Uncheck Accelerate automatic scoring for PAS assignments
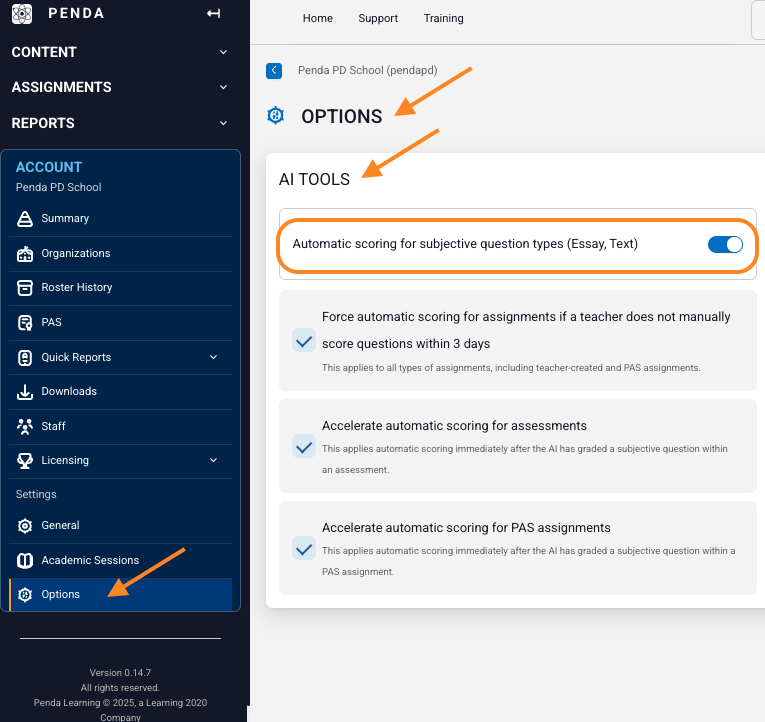Viewport: 765px width, 722px height. coord(303,548)
